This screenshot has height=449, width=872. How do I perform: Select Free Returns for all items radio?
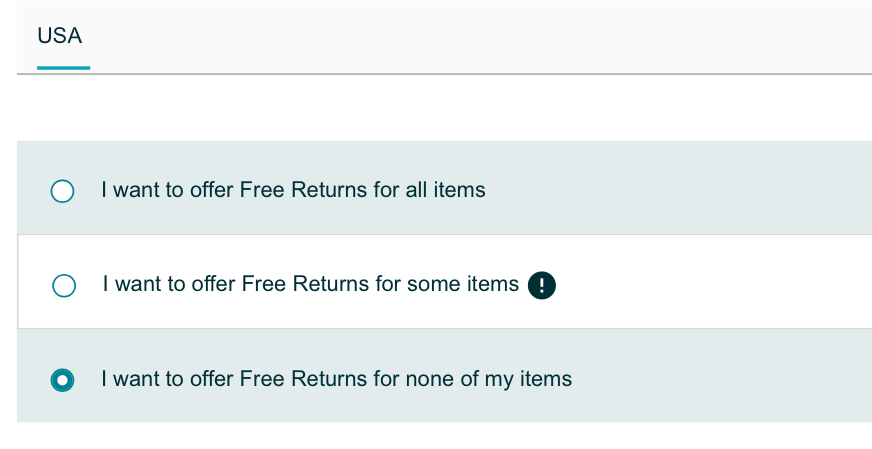[62, 191]
